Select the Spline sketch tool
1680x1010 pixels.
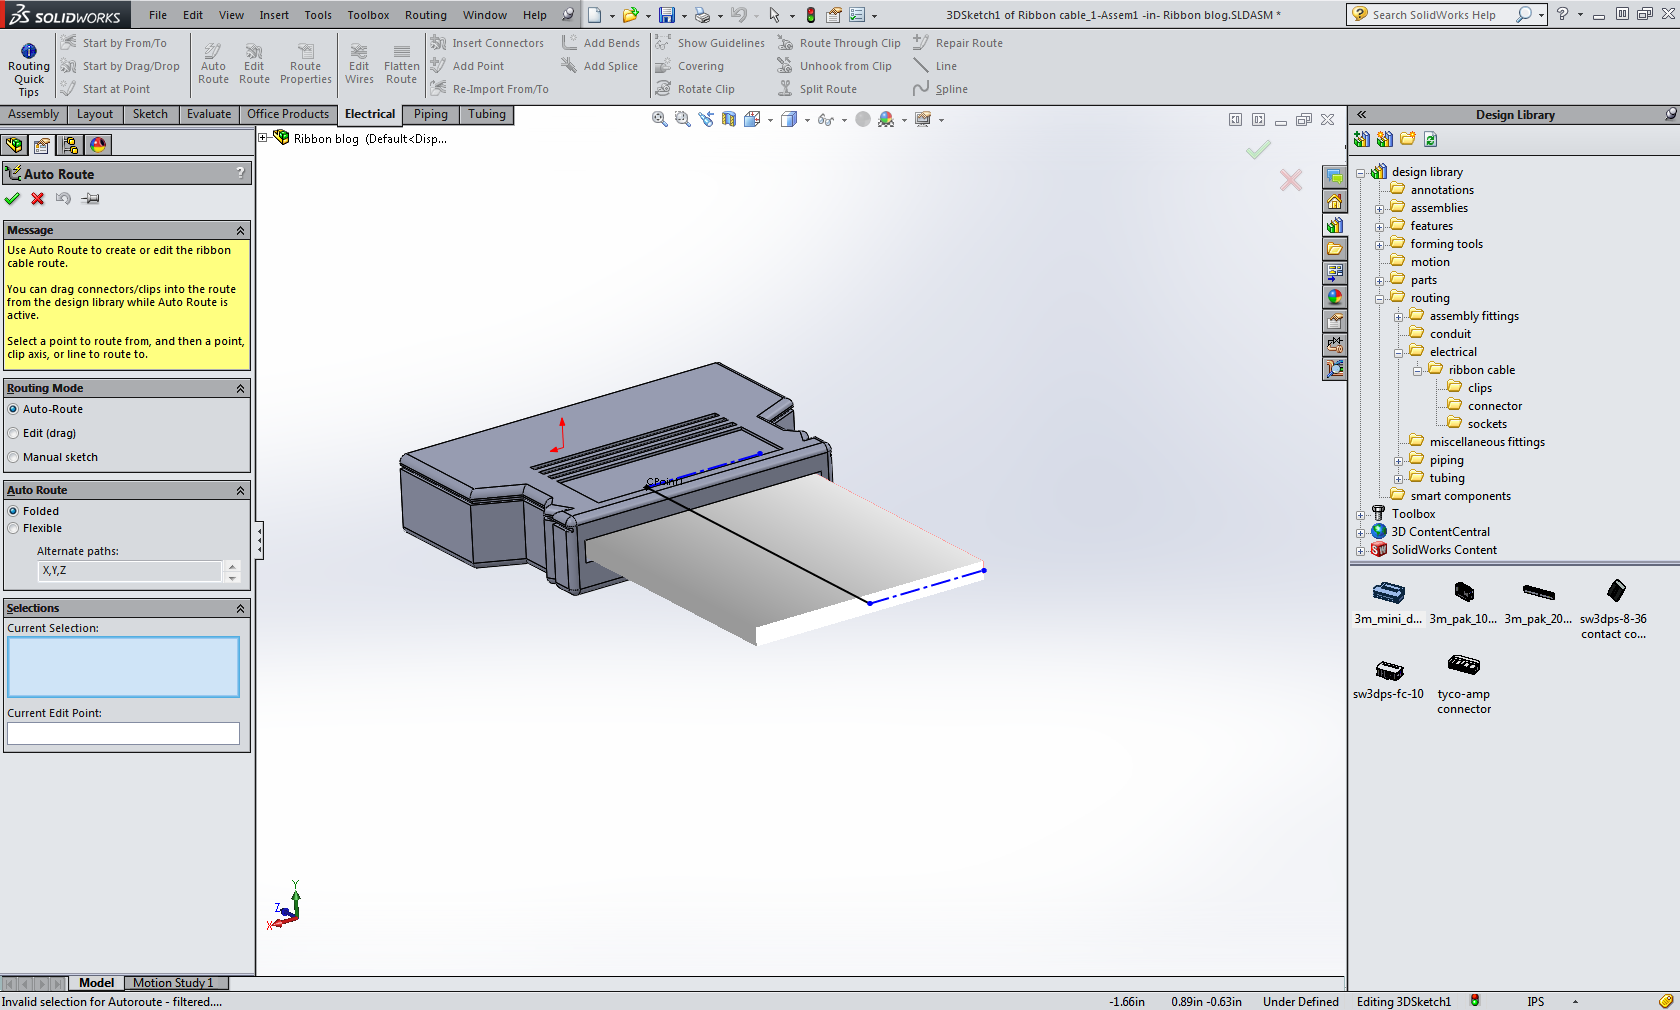(940, 89)
